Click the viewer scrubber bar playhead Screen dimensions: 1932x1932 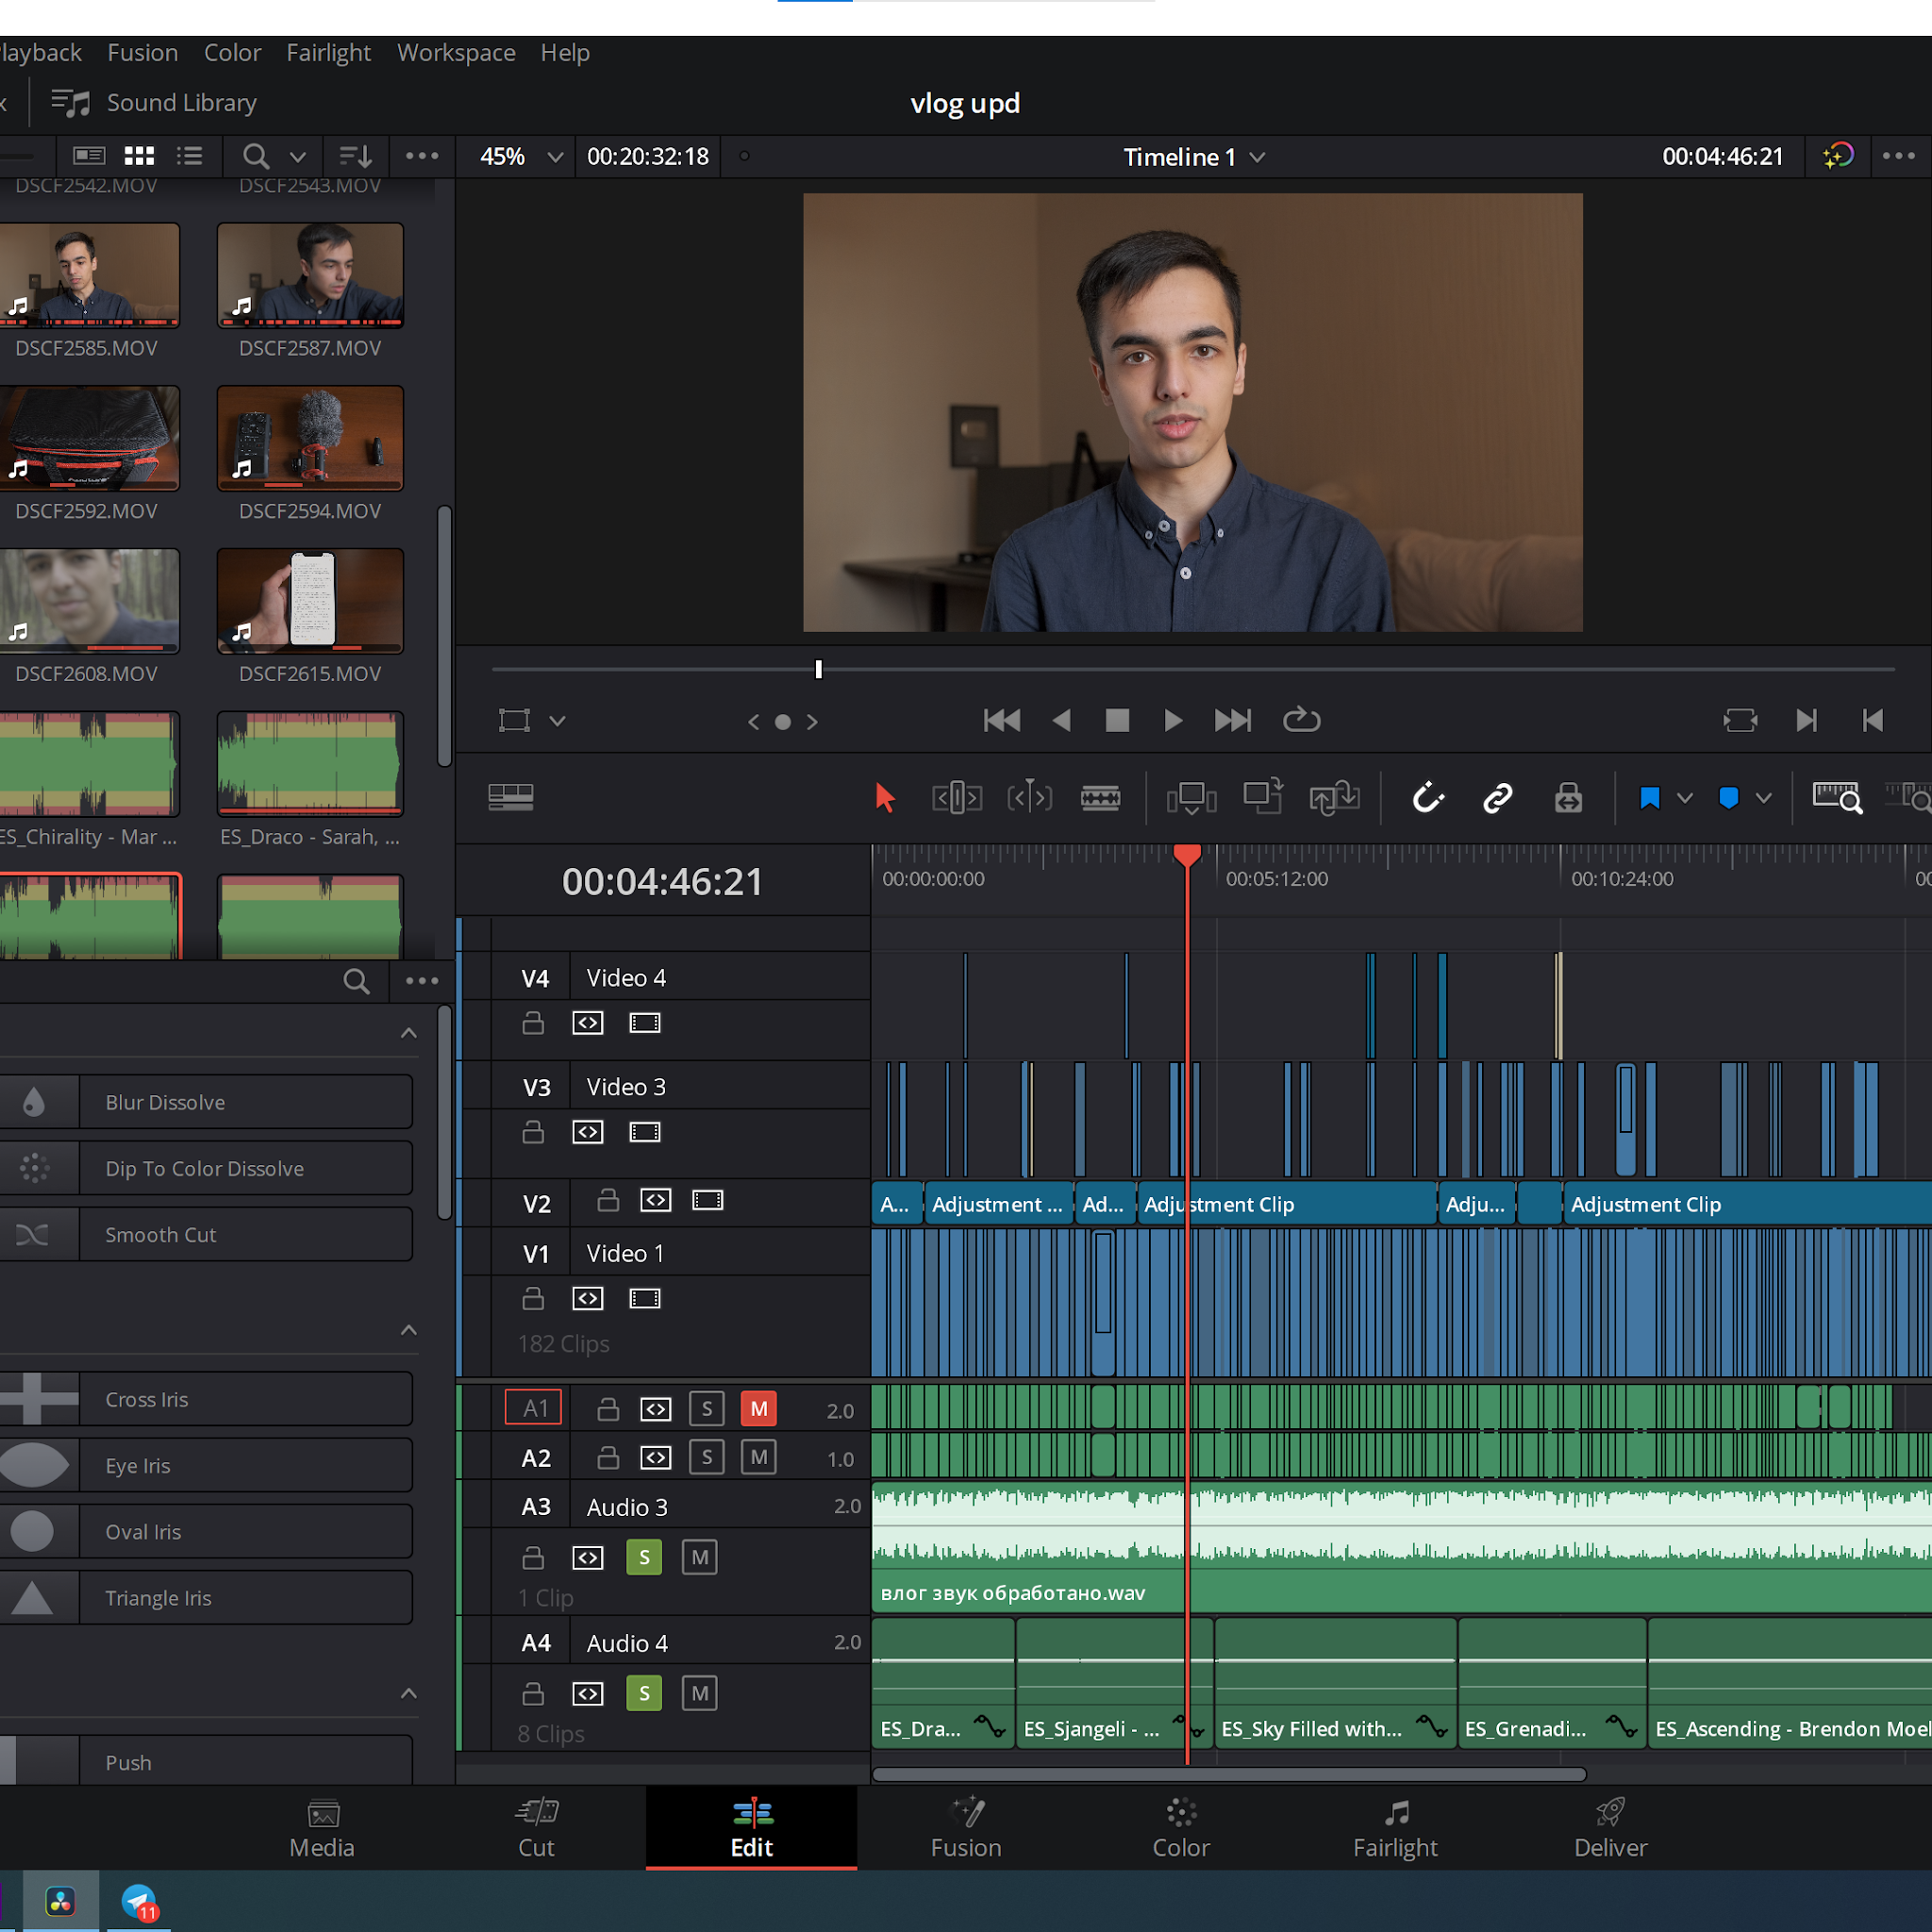coord(818,669)
